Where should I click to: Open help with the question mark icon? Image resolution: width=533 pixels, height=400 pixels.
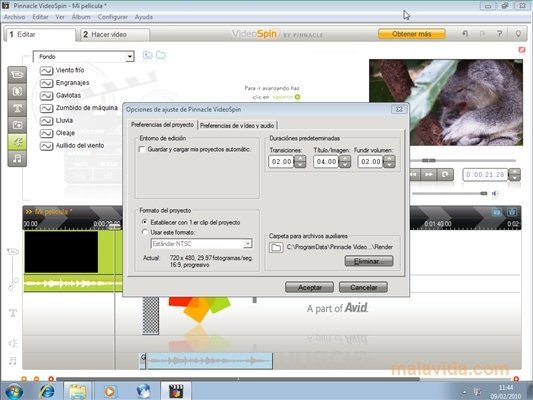tap(499, 34)
